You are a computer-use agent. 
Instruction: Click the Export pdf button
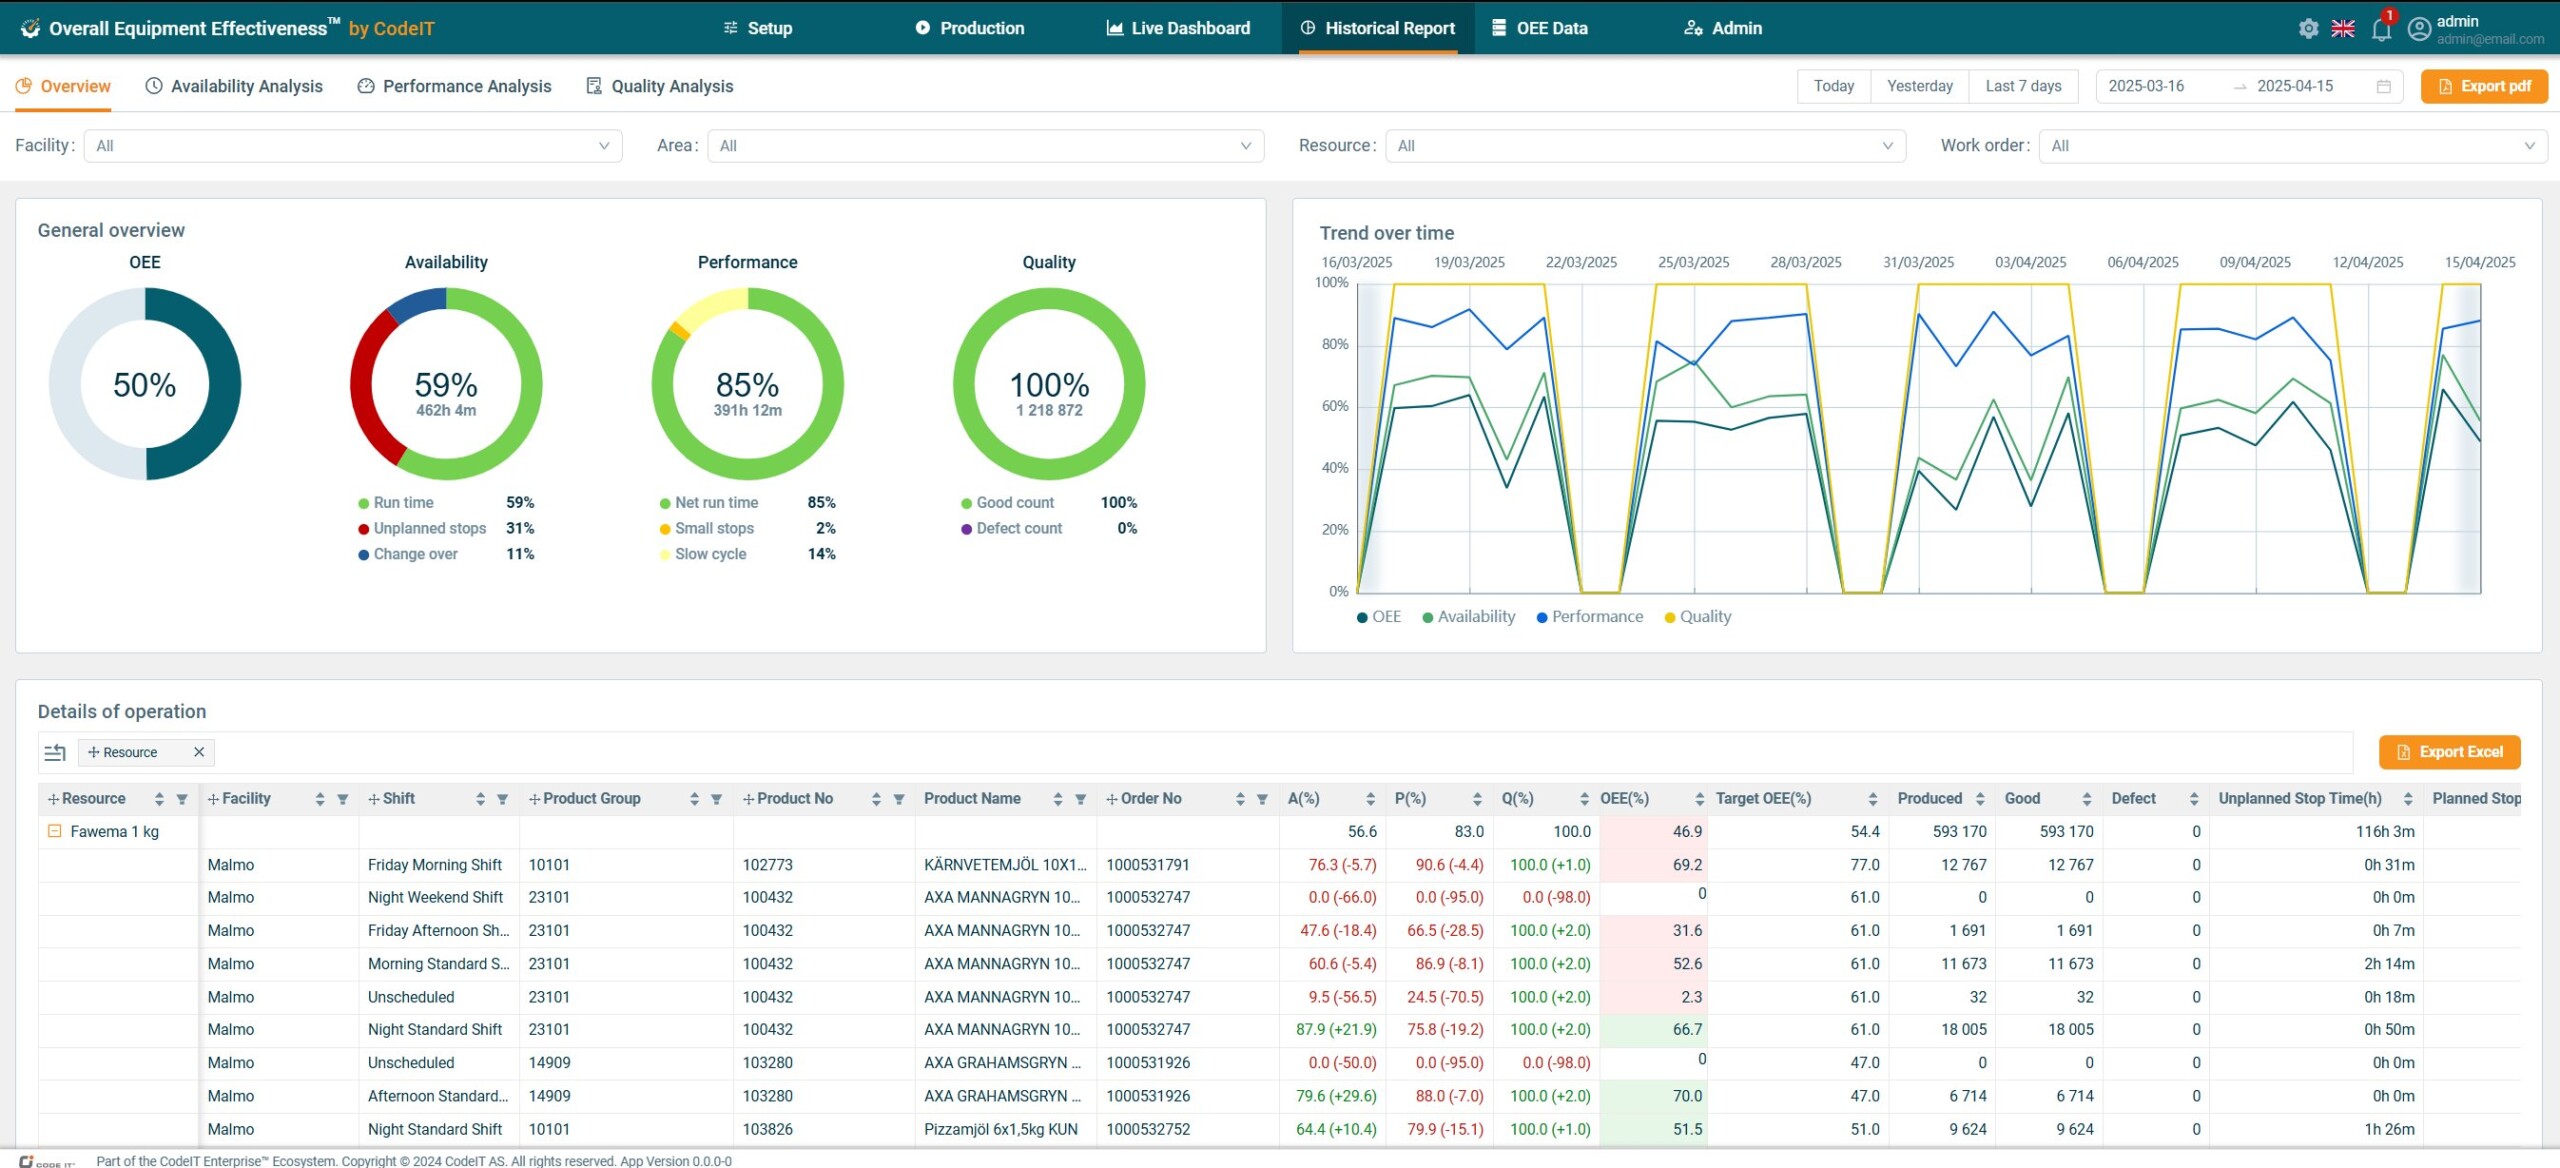click(x=2484, y=86)
